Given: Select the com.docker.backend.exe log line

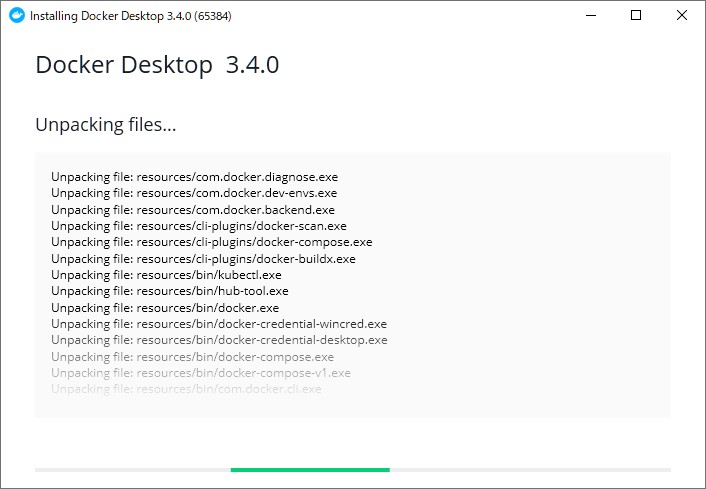Looking at the screenshot, I should [x=193, y=210].
